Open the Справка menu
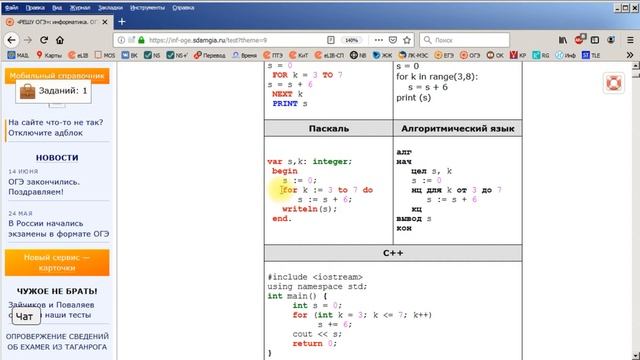Viewport: 640px width, 360px height. (x=183, y=8)
